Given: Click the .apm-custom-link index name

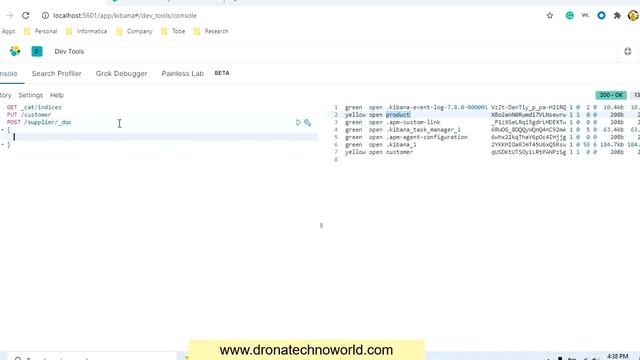Looking at the screenshot, I should [413, 122].
